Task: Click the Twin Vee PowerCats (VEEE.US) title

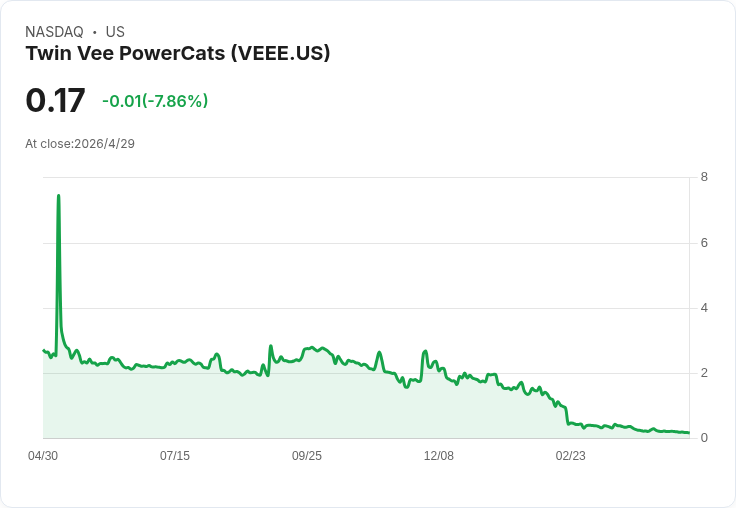Action: click(x=178, y=53)
